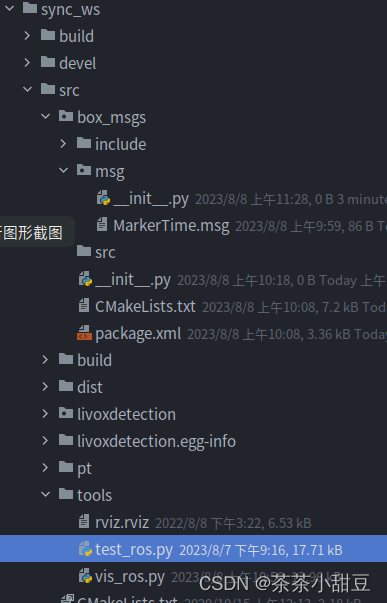Select __init__.py dated 10:18 in box_msgs
The width and height of the screenshot is (387, 603).
(x=133, y=280)
